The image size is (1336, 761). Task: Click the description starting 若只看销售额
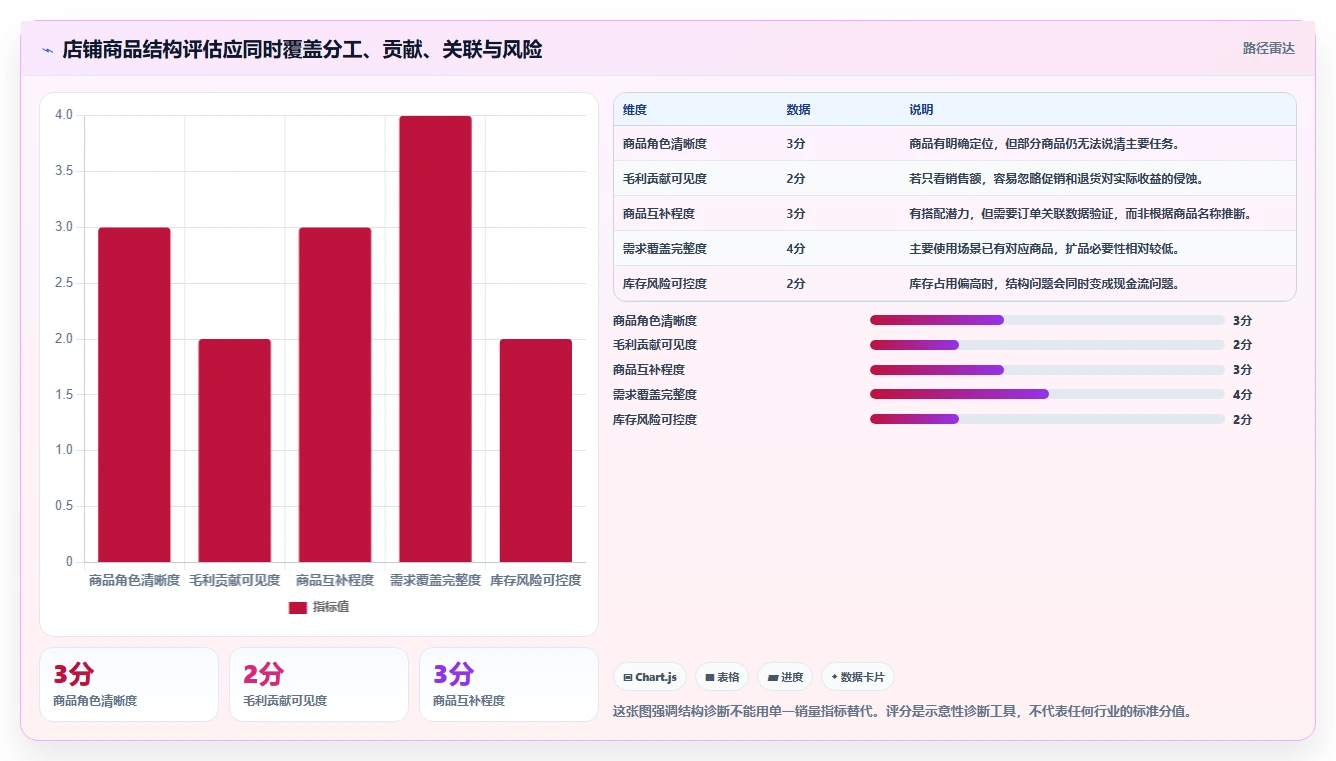tap(1057, 179)
